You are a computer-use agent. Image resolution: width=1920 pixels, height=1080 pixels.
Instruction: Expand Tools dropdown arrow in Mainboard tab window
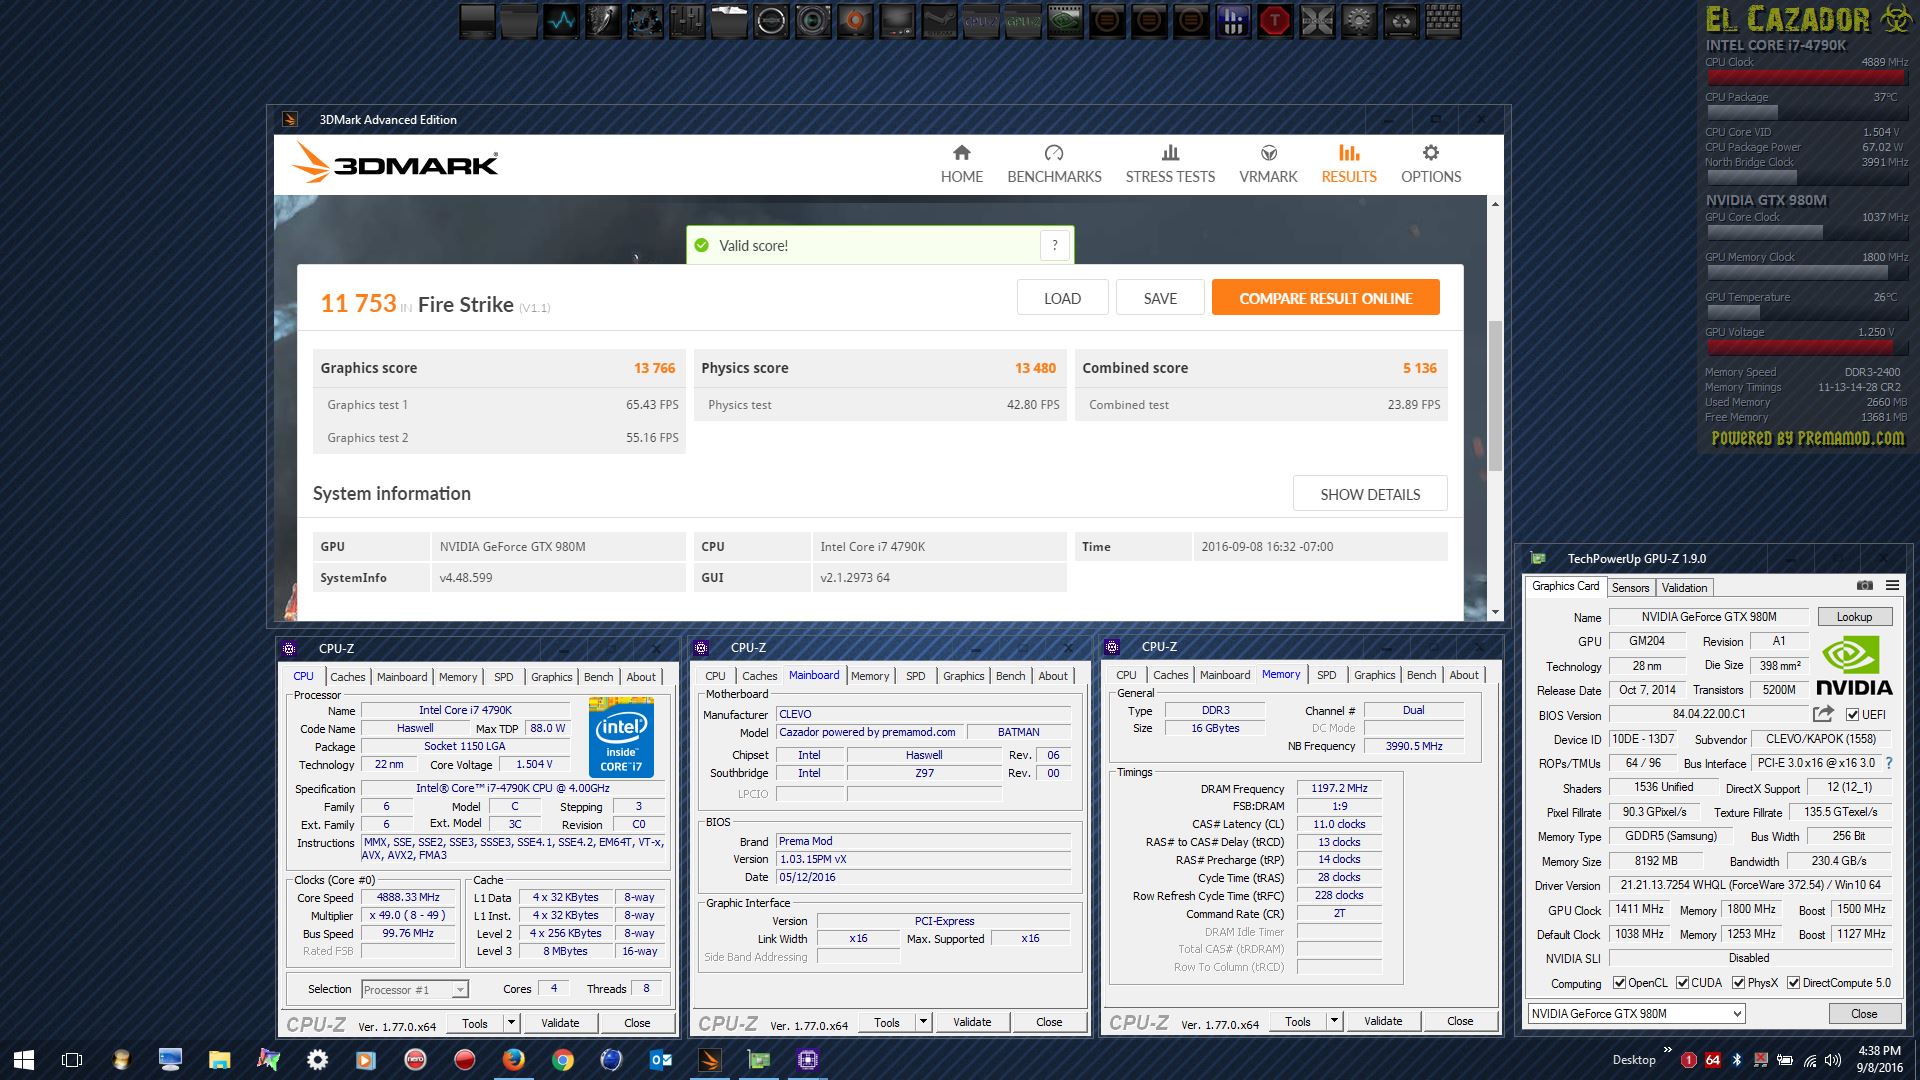pyautogui.click(x=923, y=1022)
